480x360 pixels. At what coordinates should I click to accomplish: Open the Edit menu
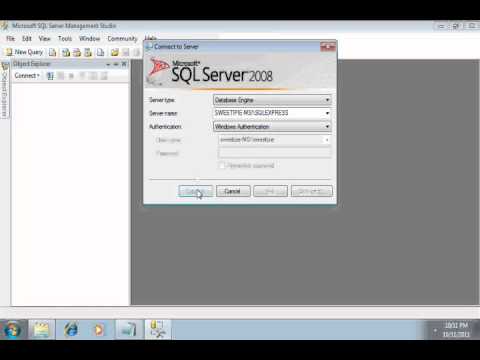click(27, 39)
